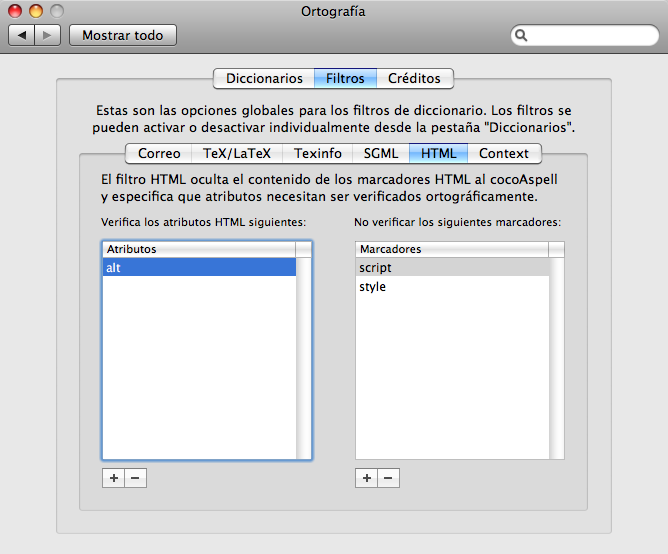The width and height of the screenshot is (668, 554).
Task: Open the SGML filter tab
Action: click(381, 153)
